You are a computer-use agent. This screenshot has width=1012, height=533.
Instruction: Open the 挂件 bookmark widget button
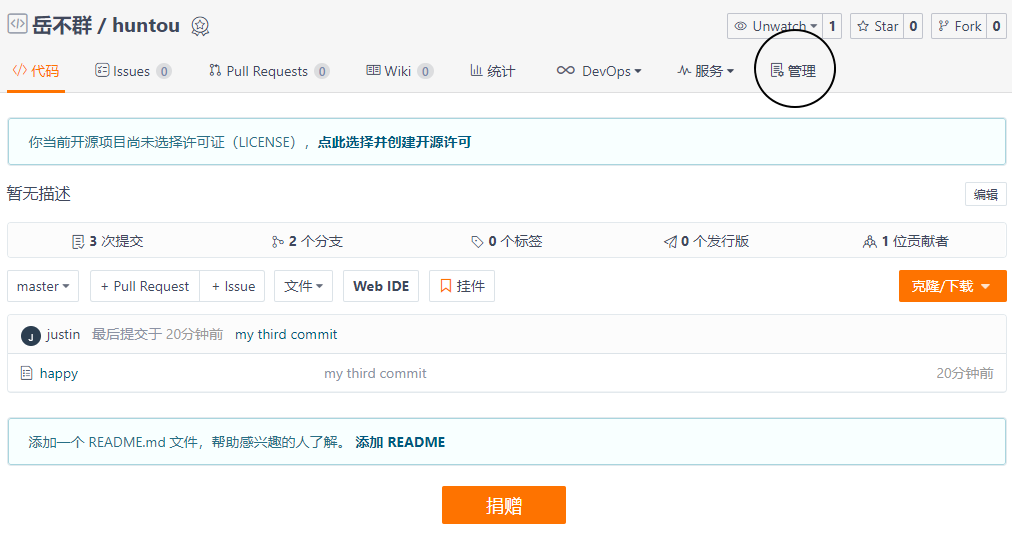coord(461,286)
